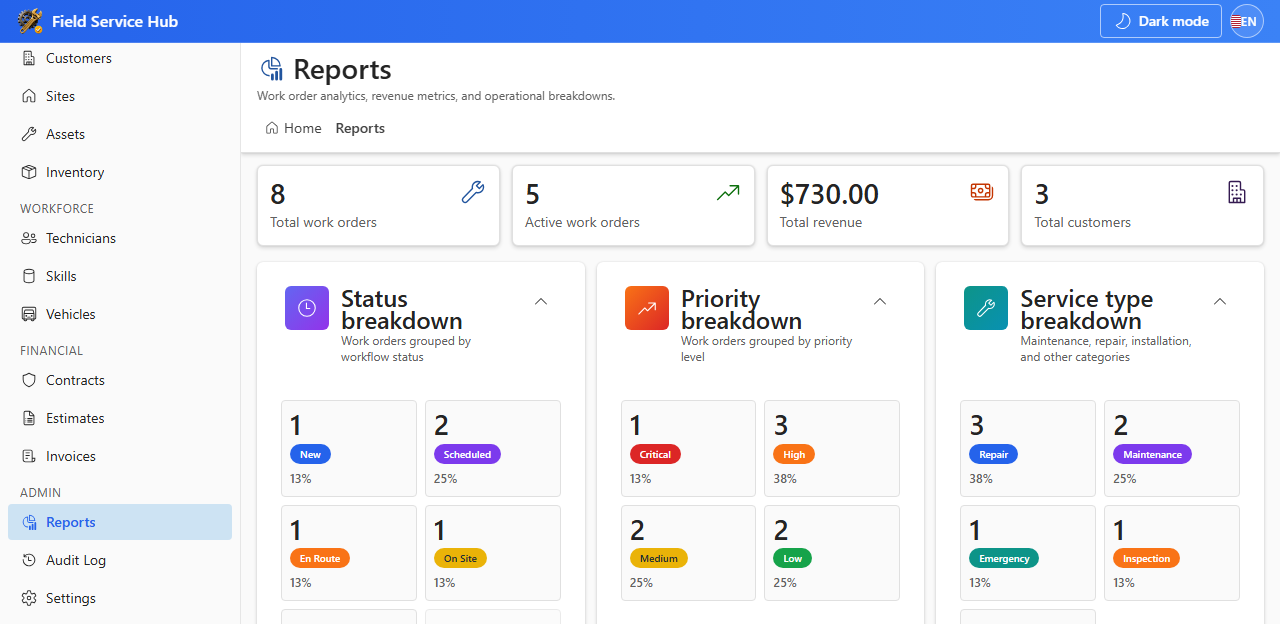Click the blue New status badge
1280x624 pixels.
pos(310,454)
